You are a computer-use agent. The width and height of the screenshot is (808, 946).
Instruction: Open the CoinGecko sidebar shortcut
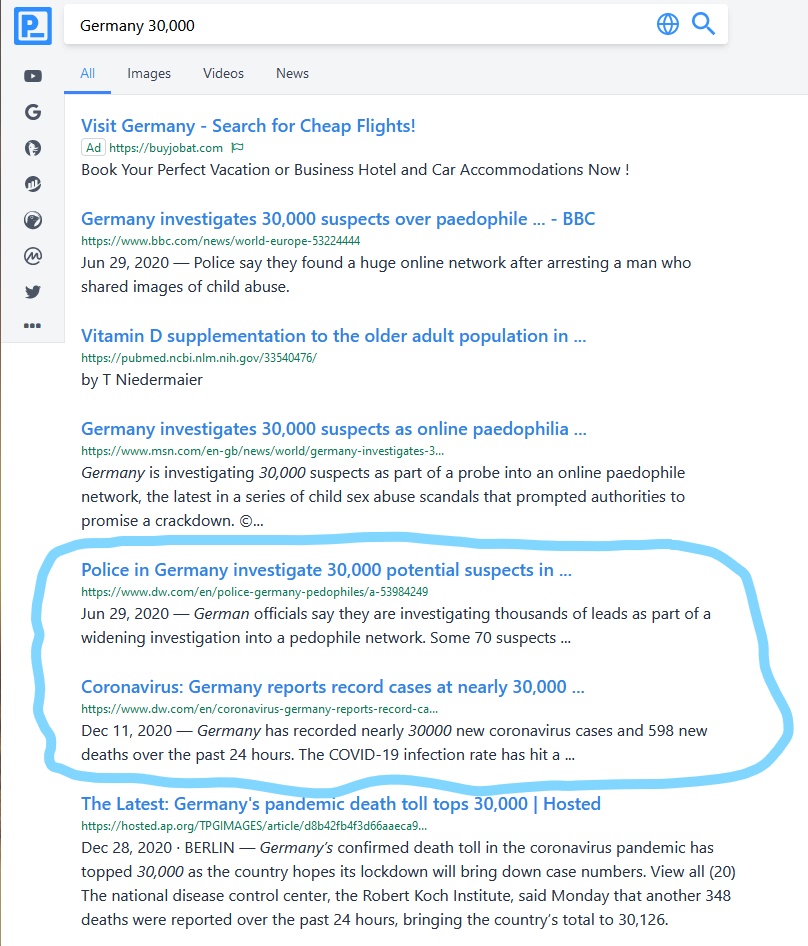[x=33, y=220]
